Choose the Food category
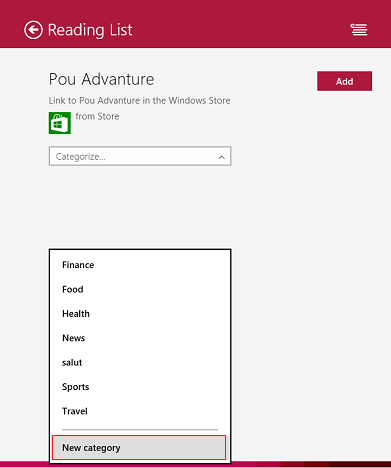The height and width of the screenshot is (468, 391). [140, 289]
